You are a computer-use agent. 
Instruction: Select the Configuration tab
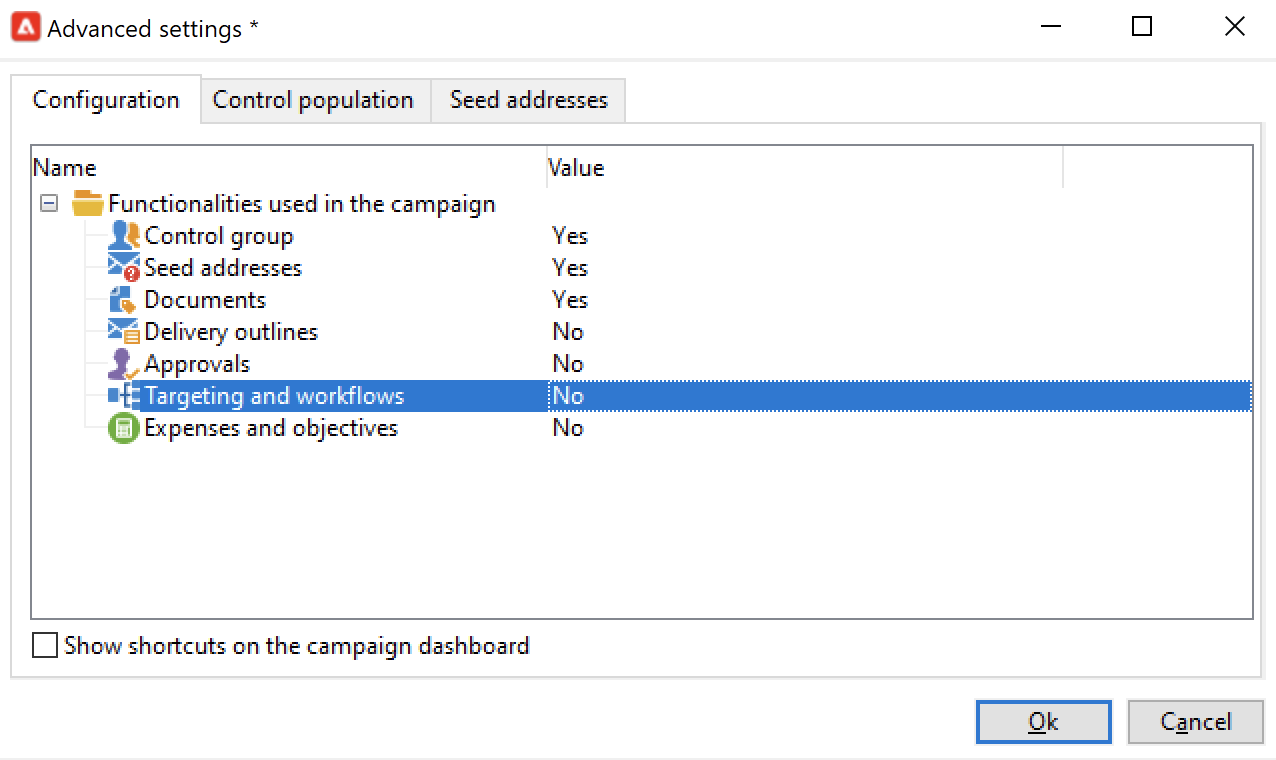[106, 100]
